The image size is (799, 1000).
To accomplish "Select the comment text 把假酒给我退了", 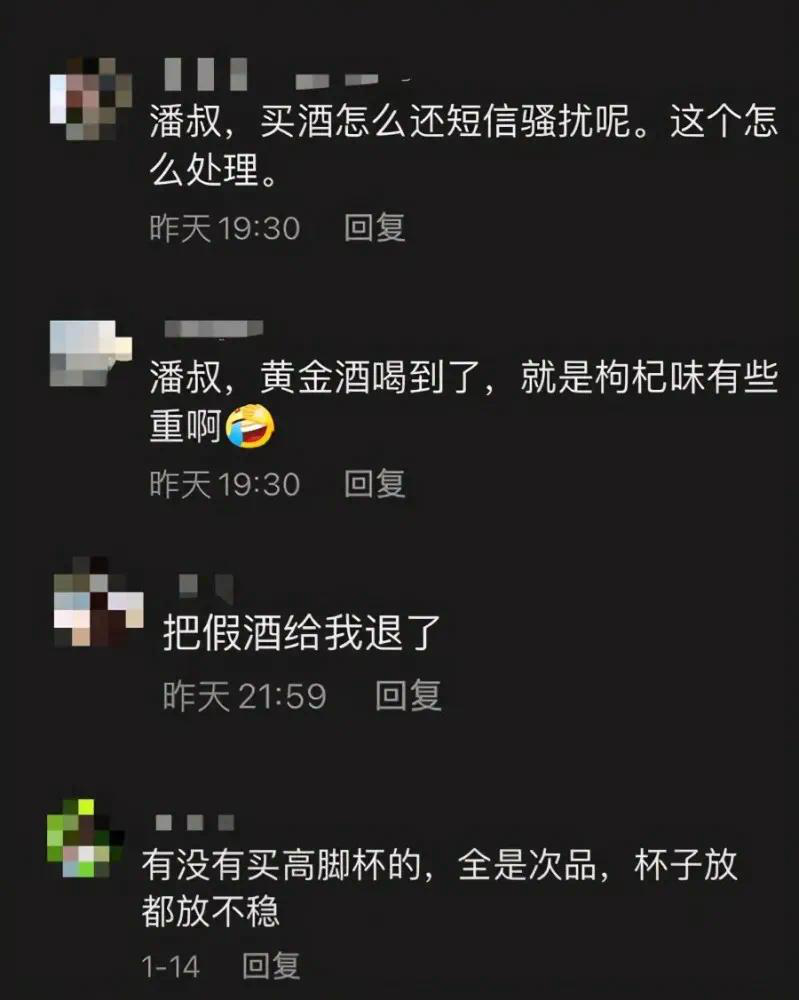I will coord(302,633).
